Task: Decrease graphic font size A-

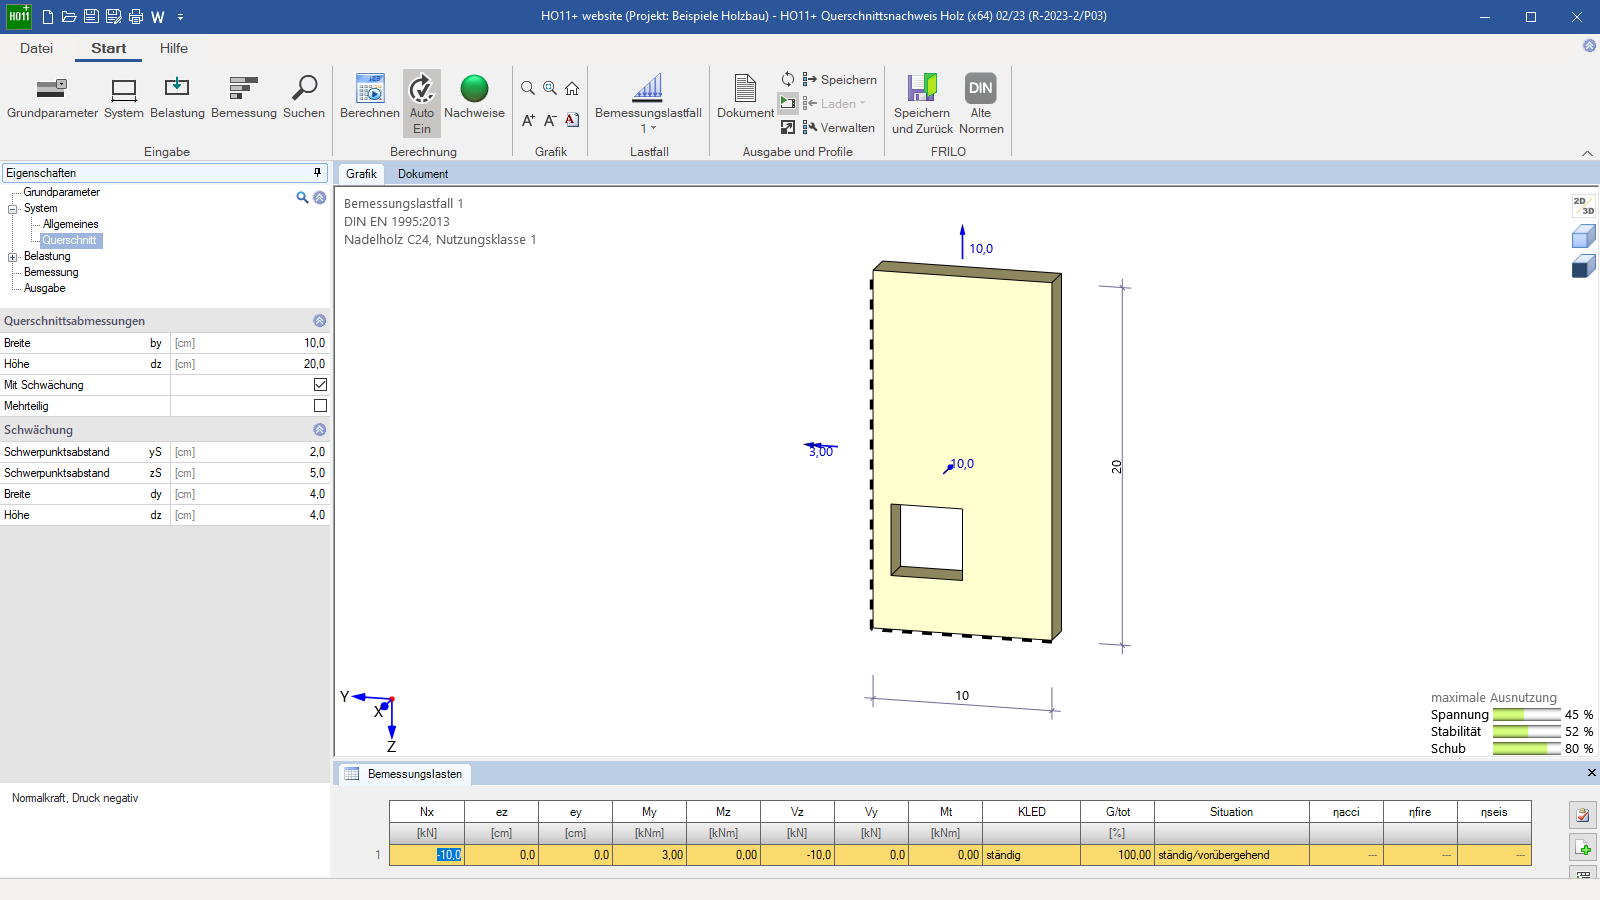Action: point(550,120)
